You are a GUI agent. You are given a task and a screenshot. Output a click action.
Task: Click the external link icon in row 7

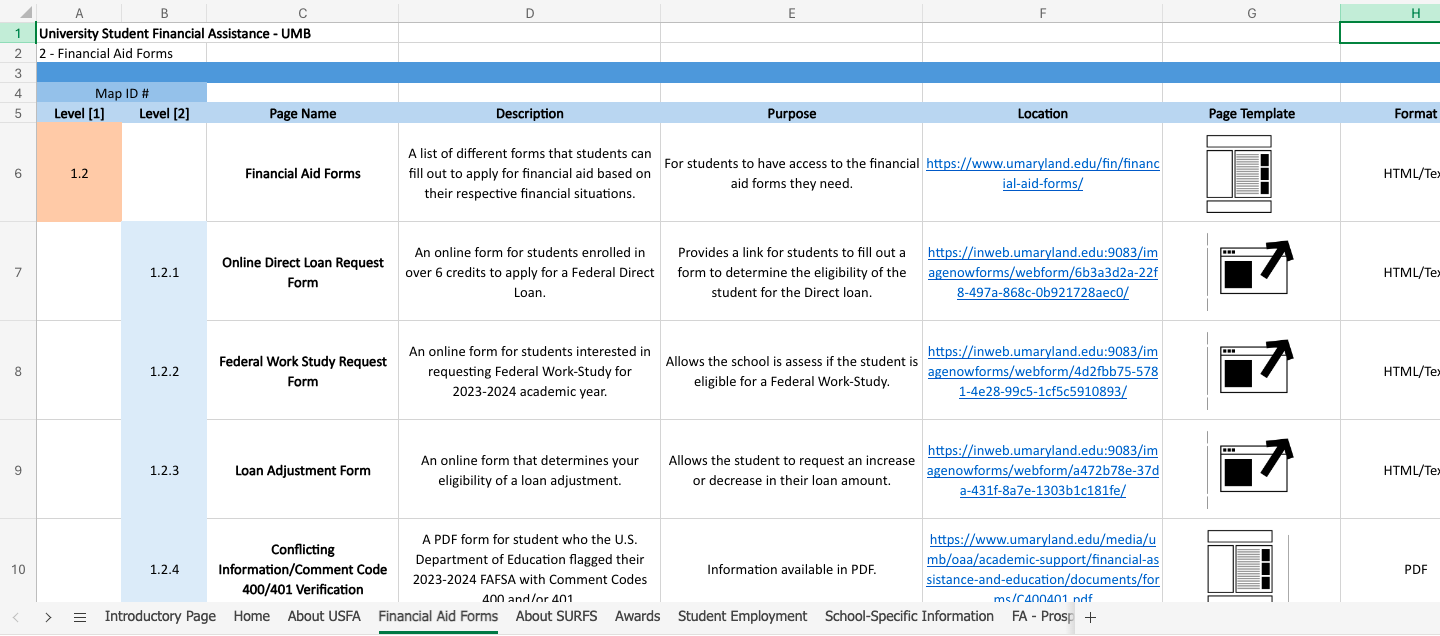tap(1256, 268)
